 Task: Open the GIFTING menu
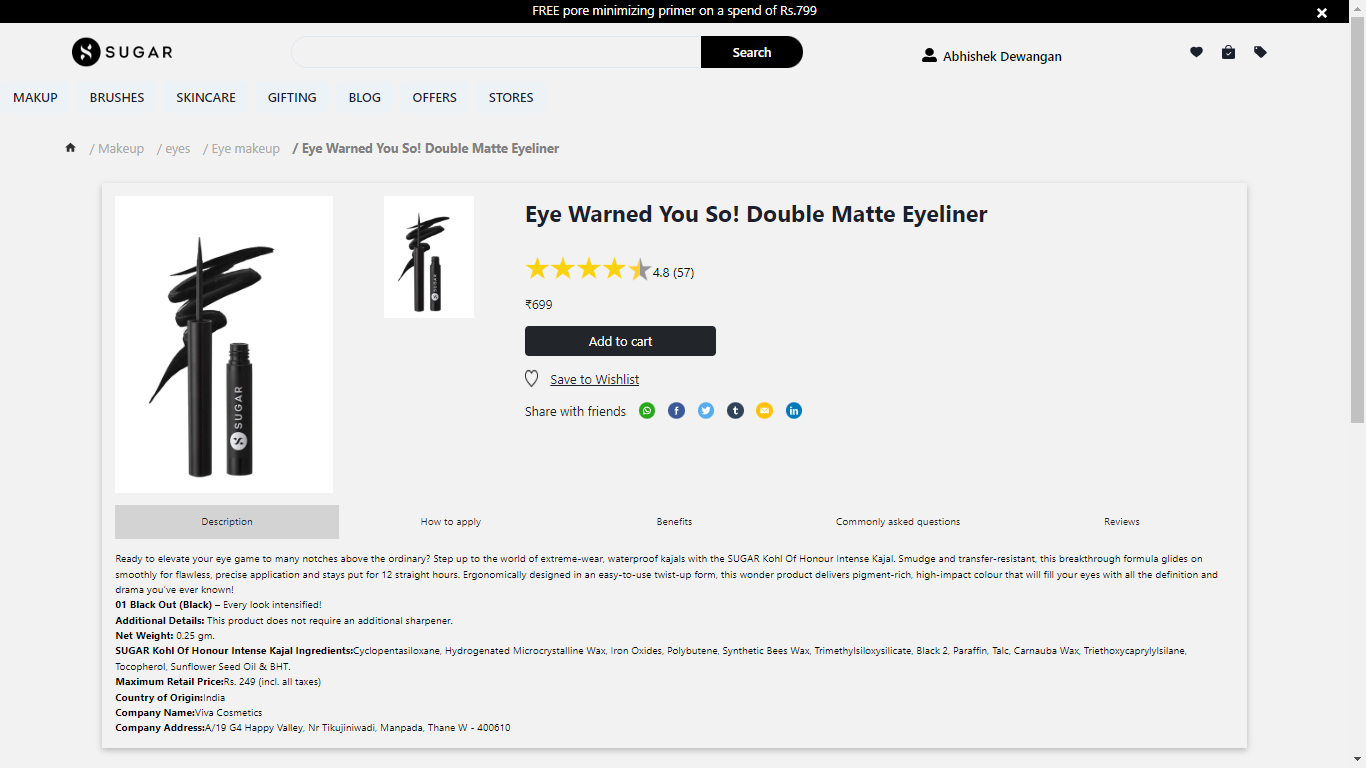(292, 98)
